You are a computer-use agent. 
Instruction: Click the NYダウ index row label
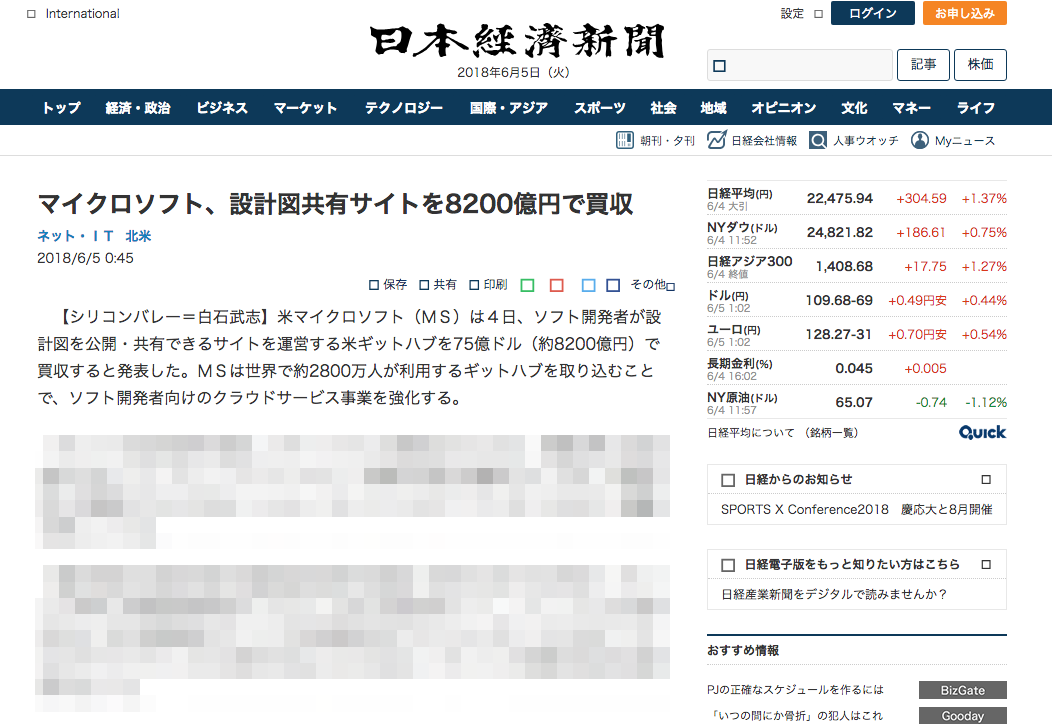[742, 228]
